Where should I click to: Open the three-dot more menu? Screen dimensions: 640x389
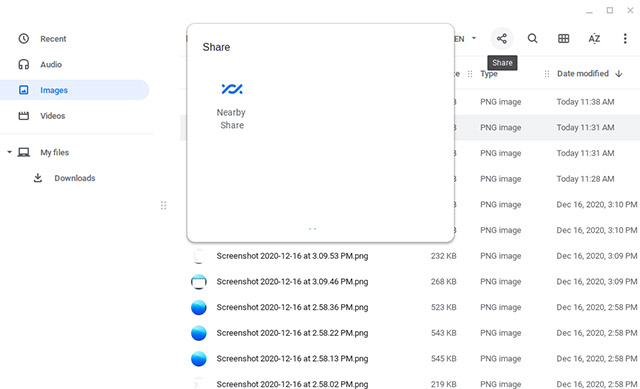coord(624,39)
